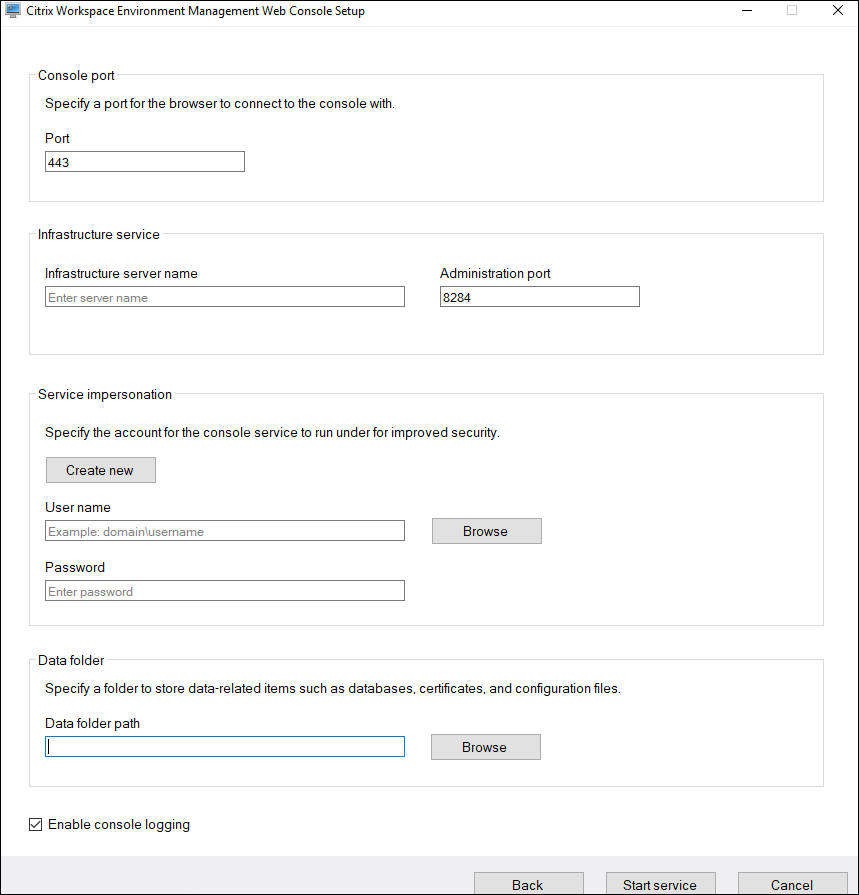
Task: Click the Data folder path field
Action: [x=225, y=747]
